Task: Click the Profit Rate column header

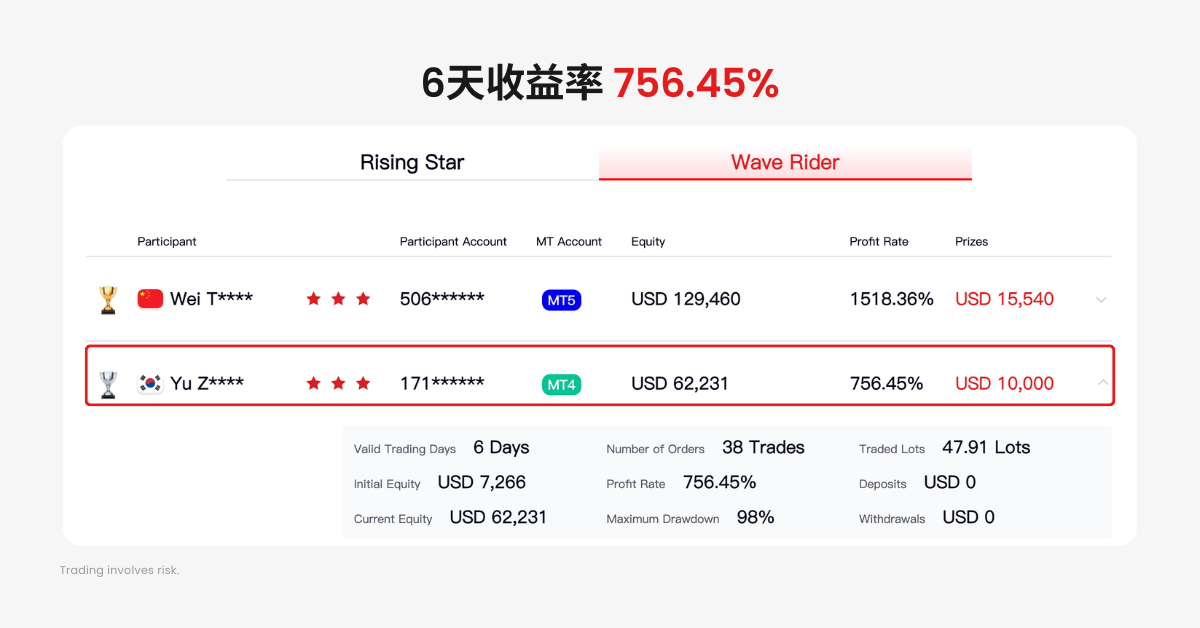Action: pos(878,242)
